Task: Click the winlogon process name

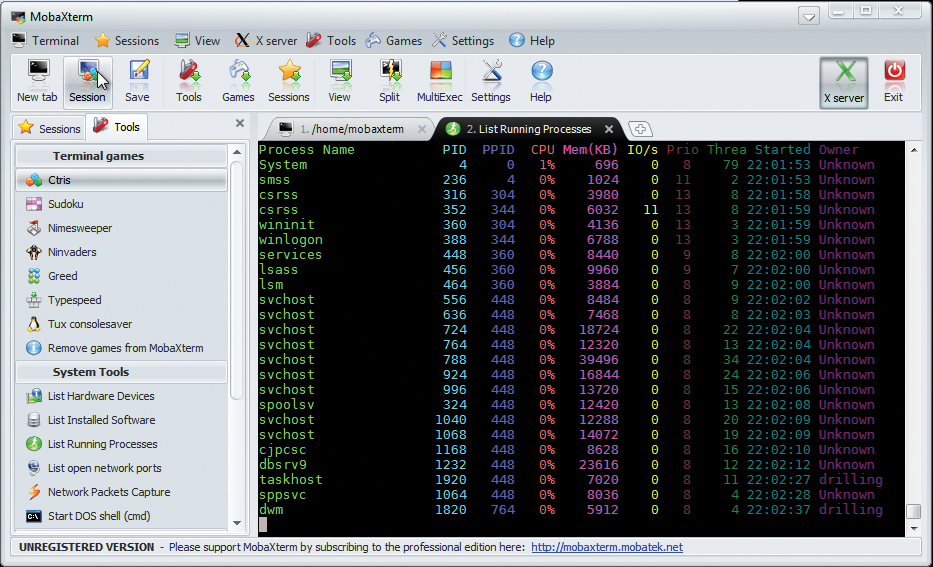Action: [290, 240]
